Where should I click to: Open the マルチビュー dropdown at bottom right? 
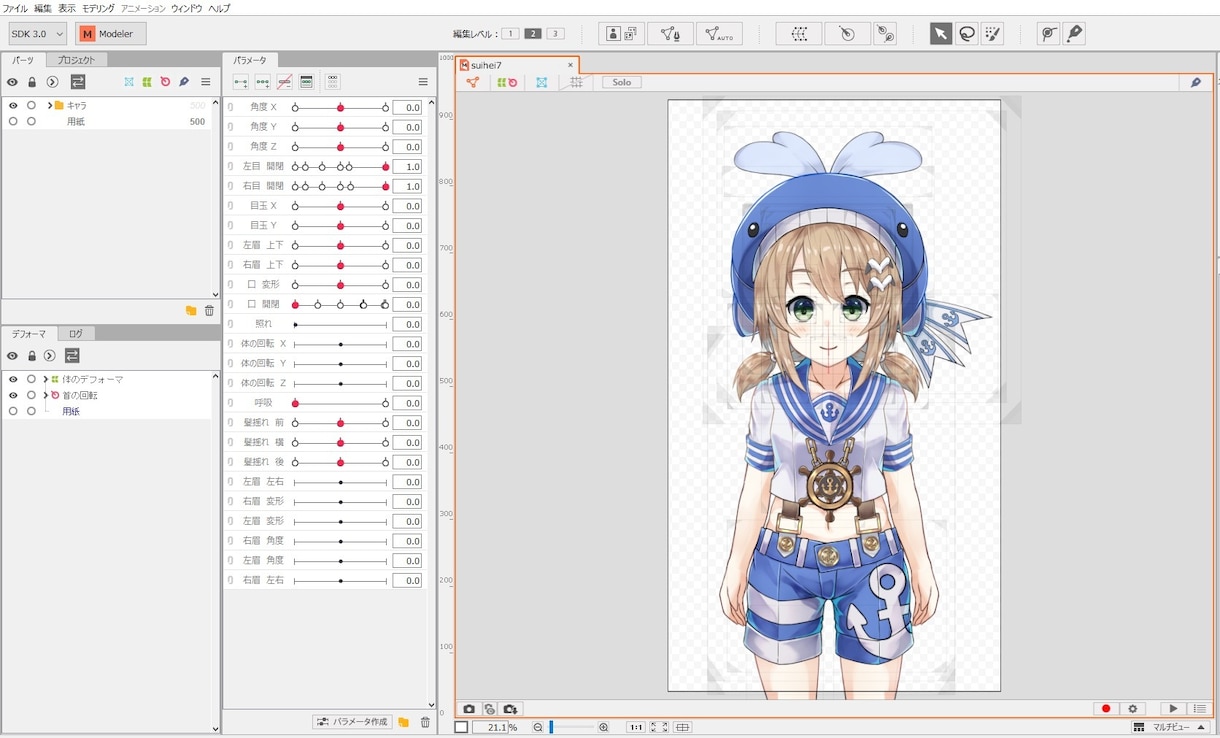pyautogui.click(x=1170, y=727)
